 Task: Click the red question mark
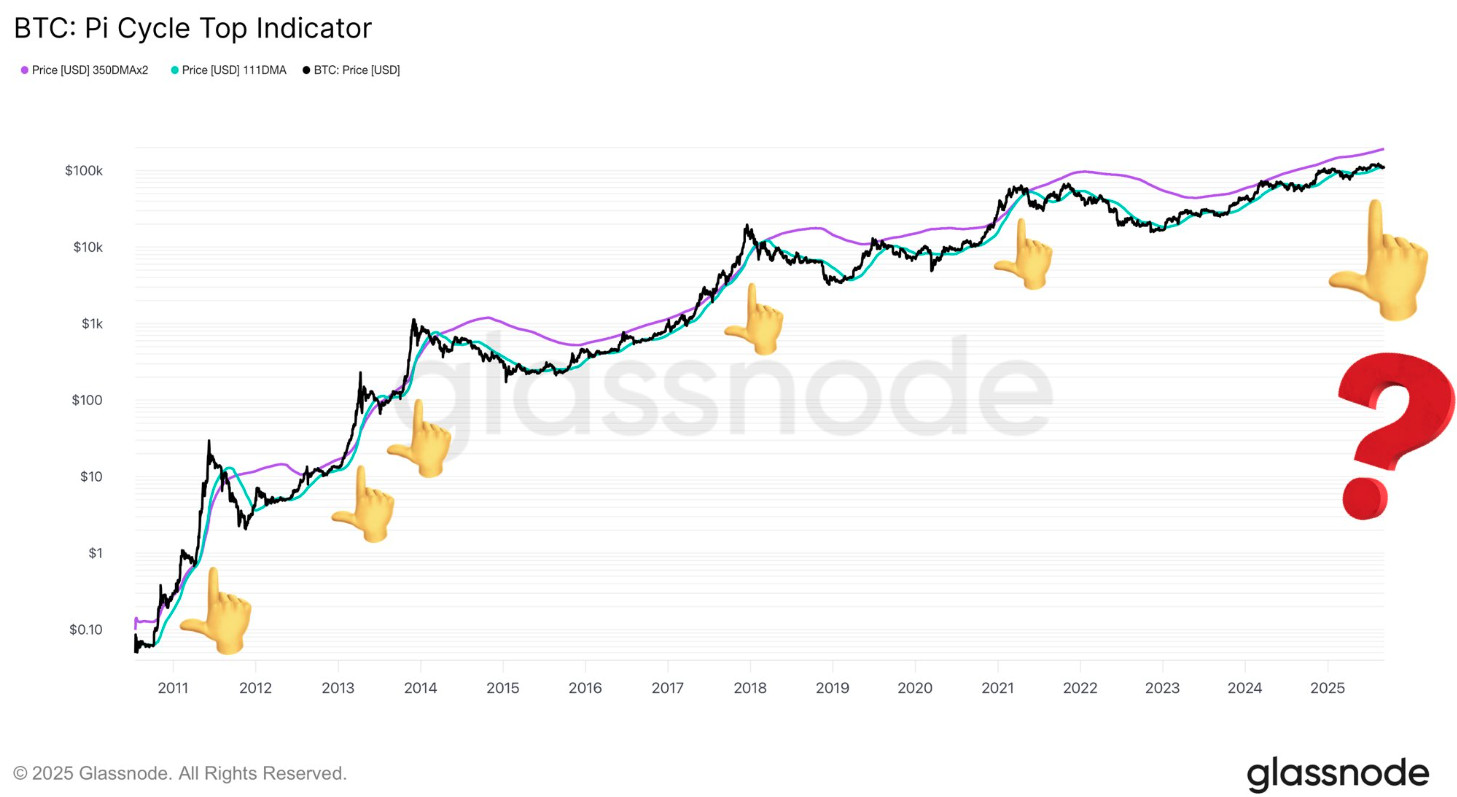[1394, 437]
